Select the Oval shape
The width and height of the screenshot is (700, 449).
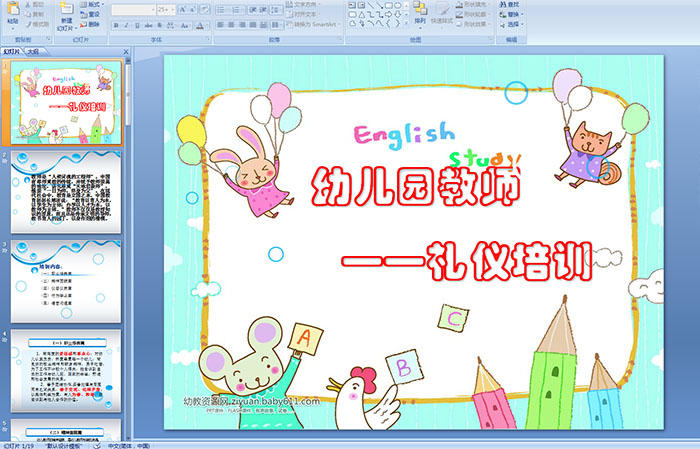(397, 5)
